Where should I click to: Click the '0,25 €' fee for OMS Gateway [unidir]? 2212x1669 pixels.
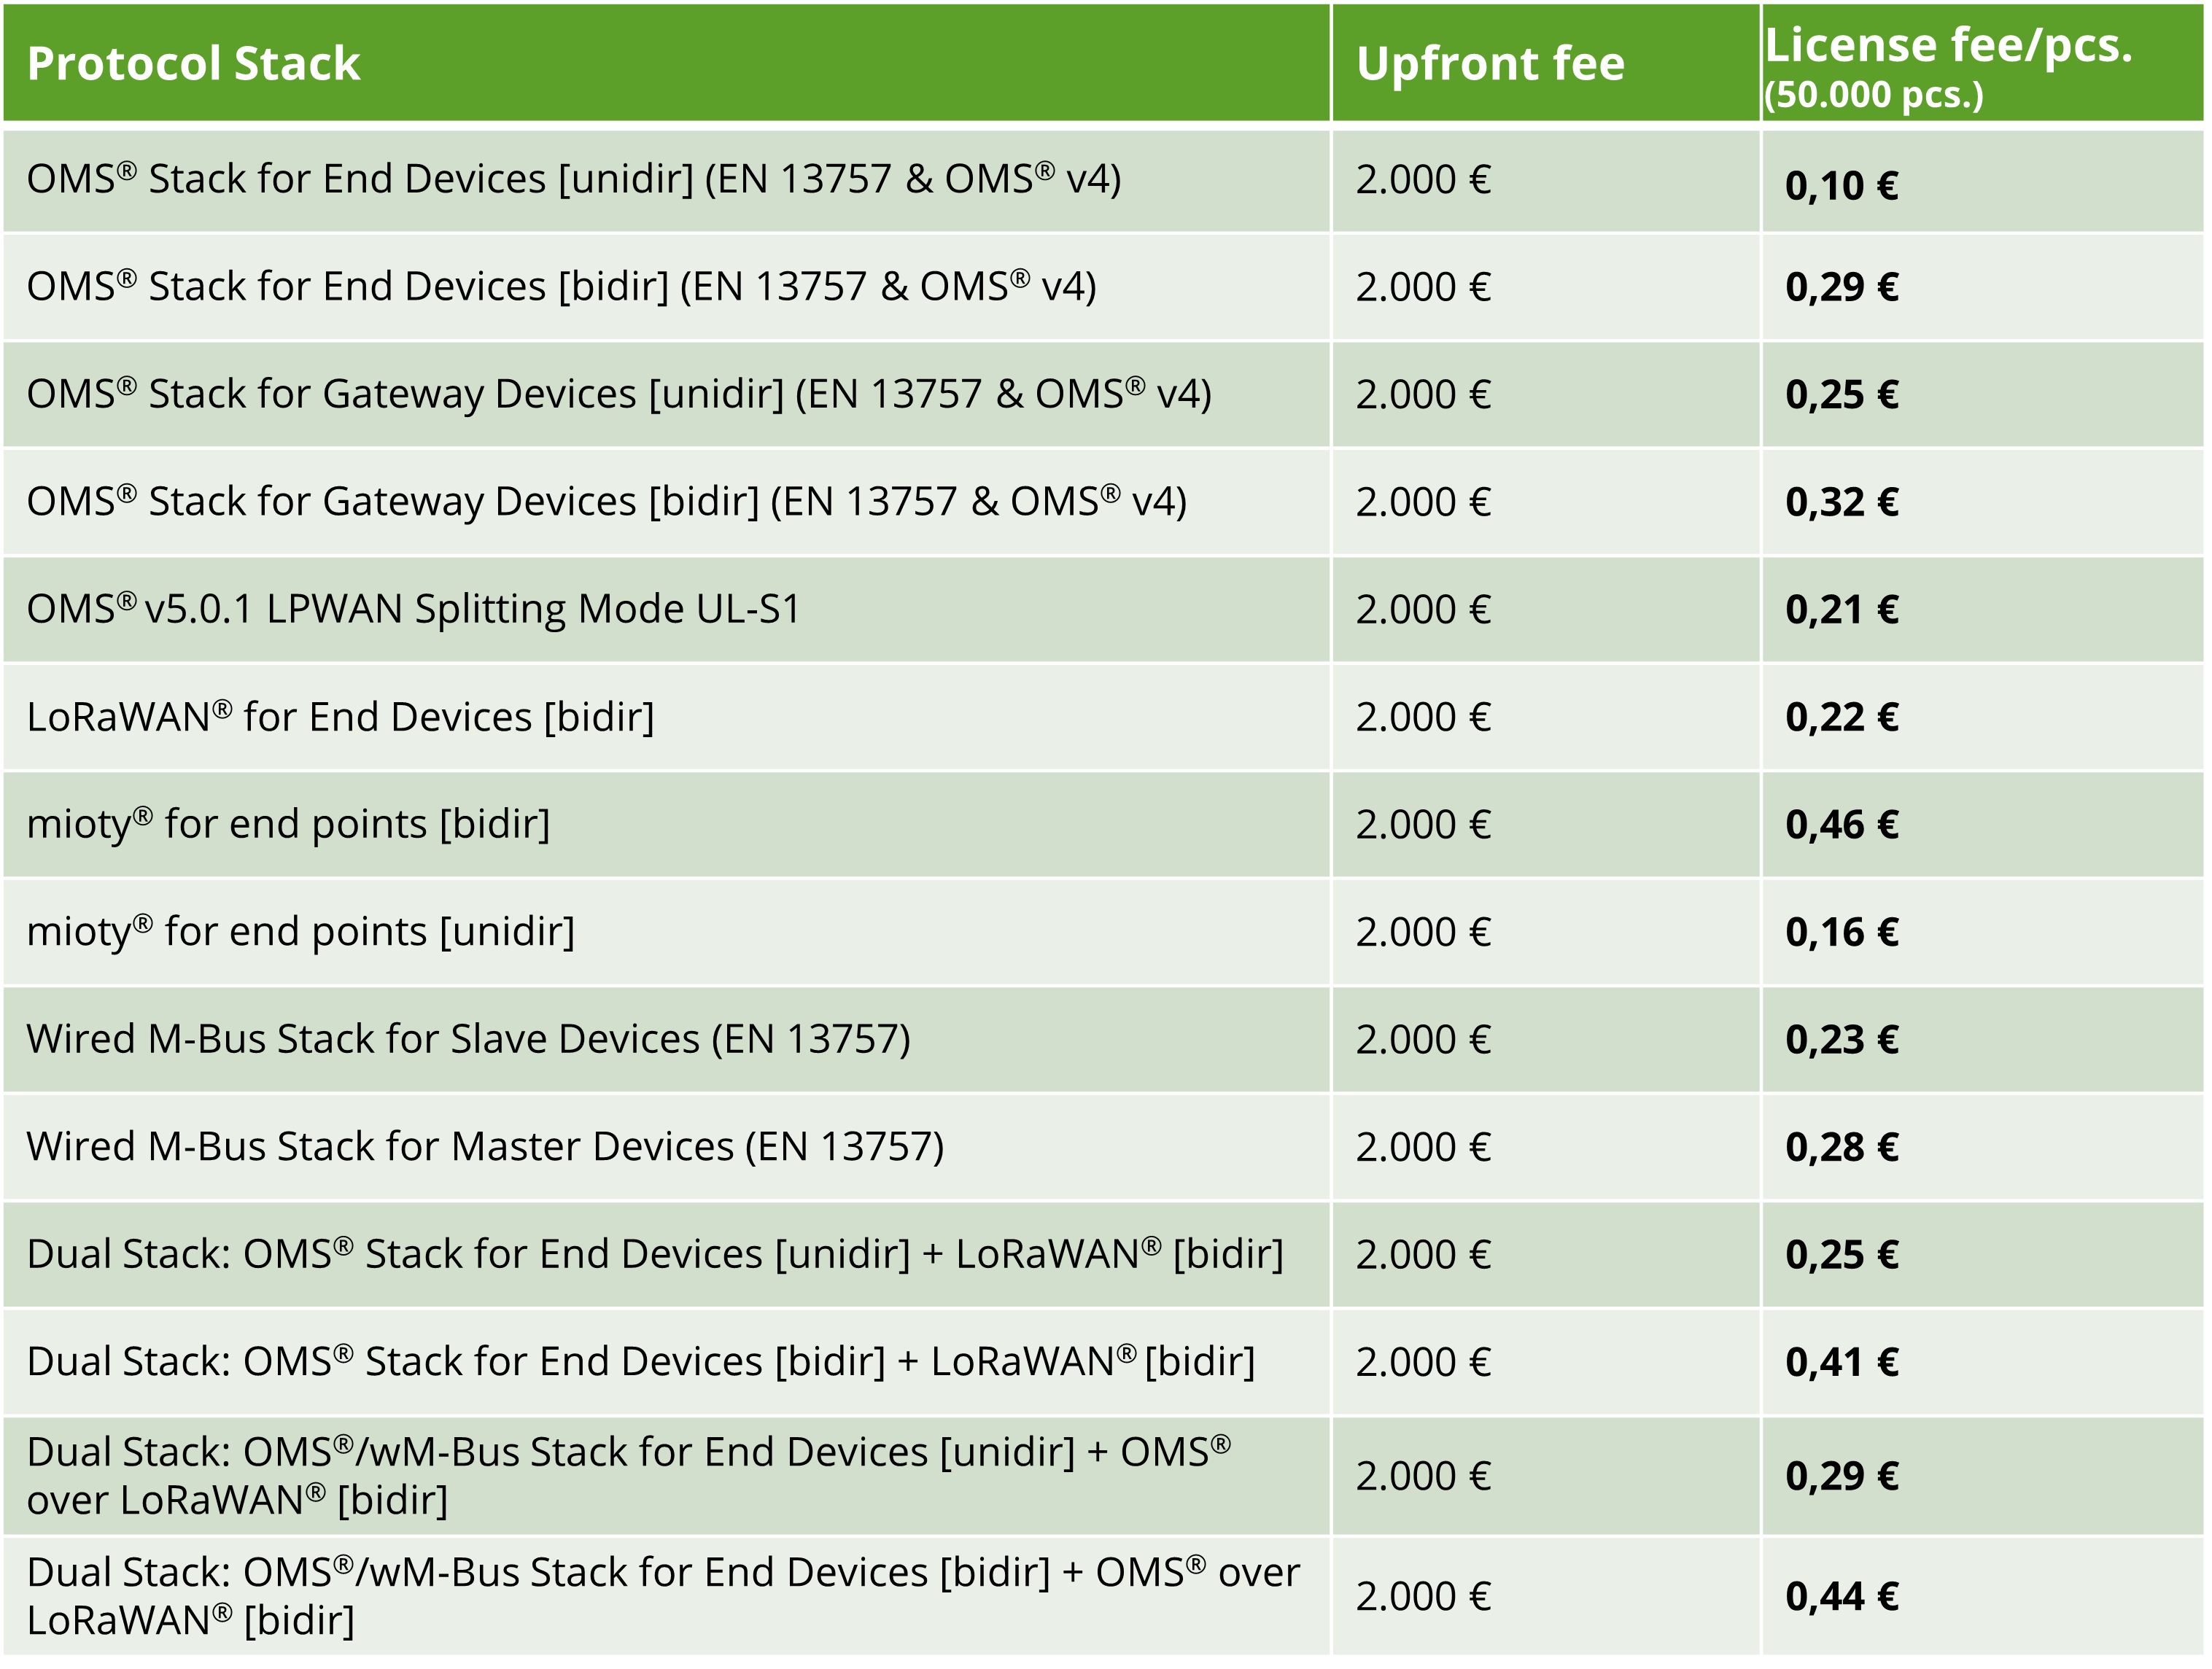[1842, 395]
